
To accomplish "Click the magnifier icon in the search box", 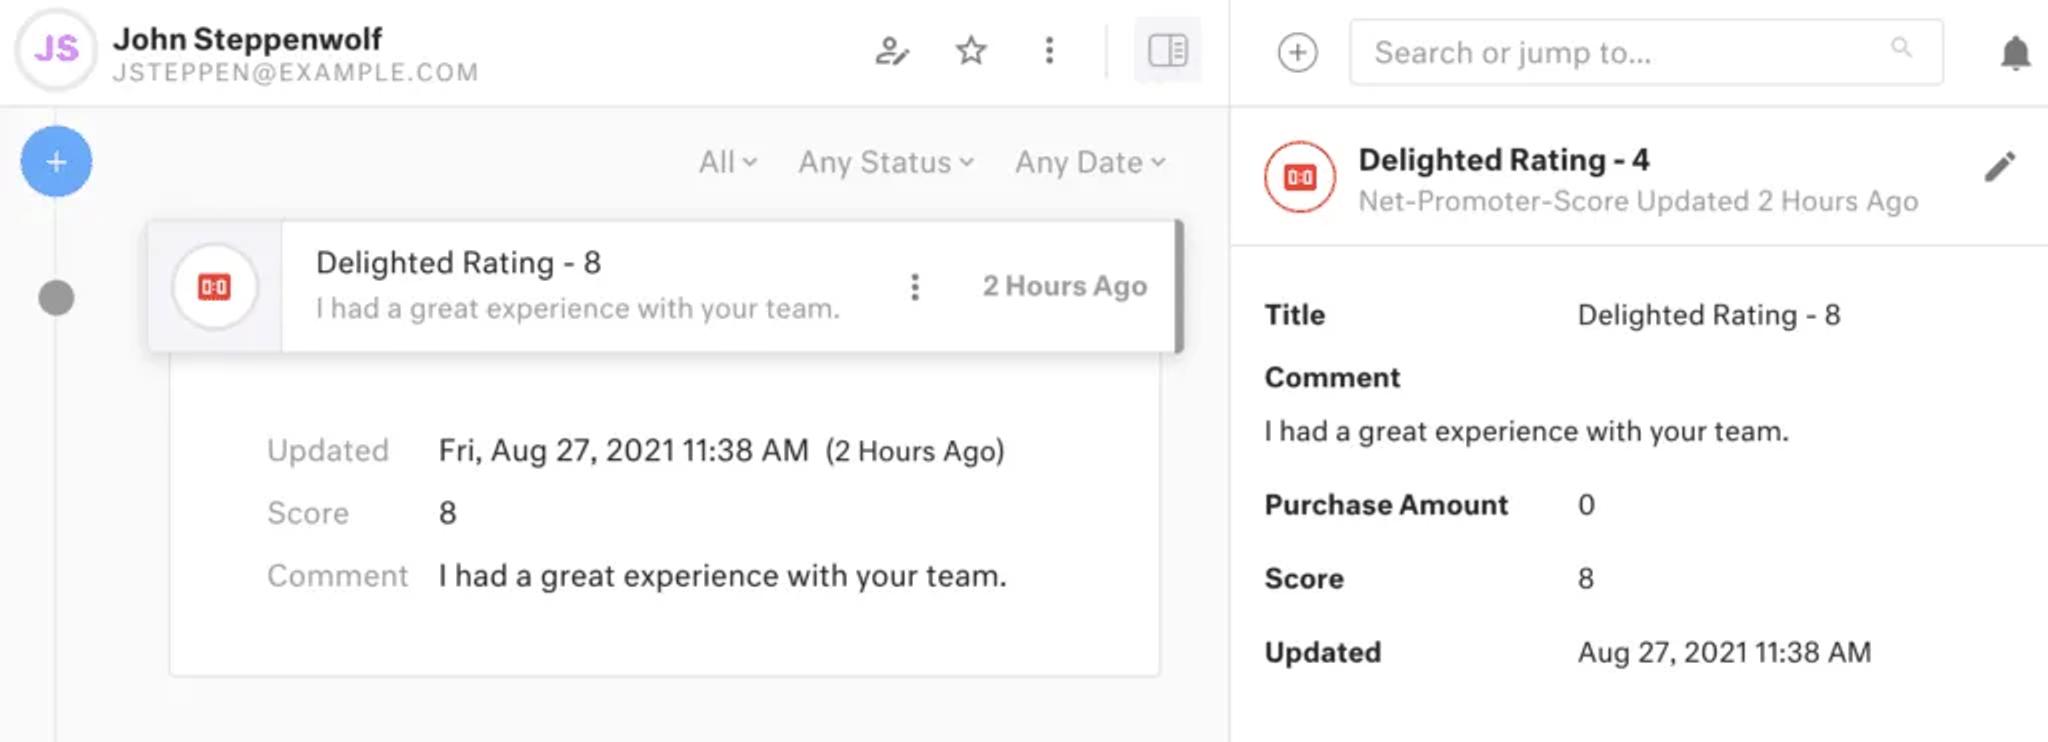I will pos(1901,47).
